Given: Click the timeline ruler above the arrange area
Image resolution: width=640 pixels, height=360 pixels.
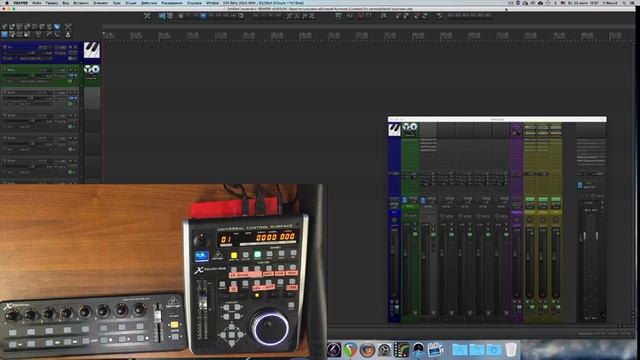Looking at the screenshot, I should 367,36.
